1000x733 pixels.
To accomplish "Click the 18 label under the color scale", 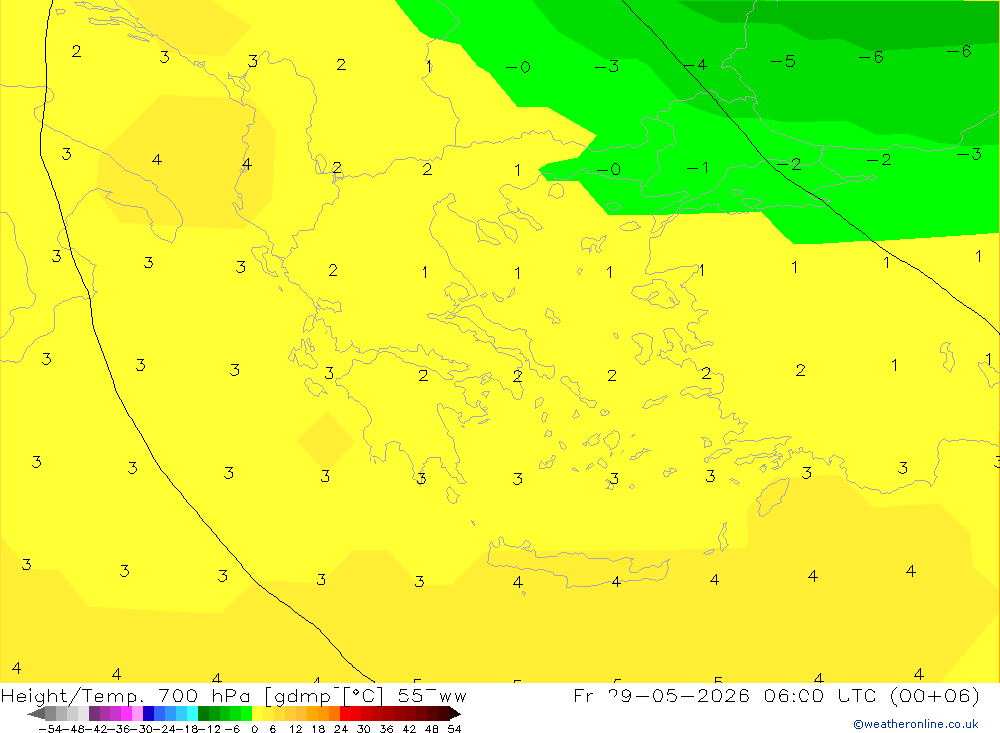I will pyautogui.click(x=318, y=729).
